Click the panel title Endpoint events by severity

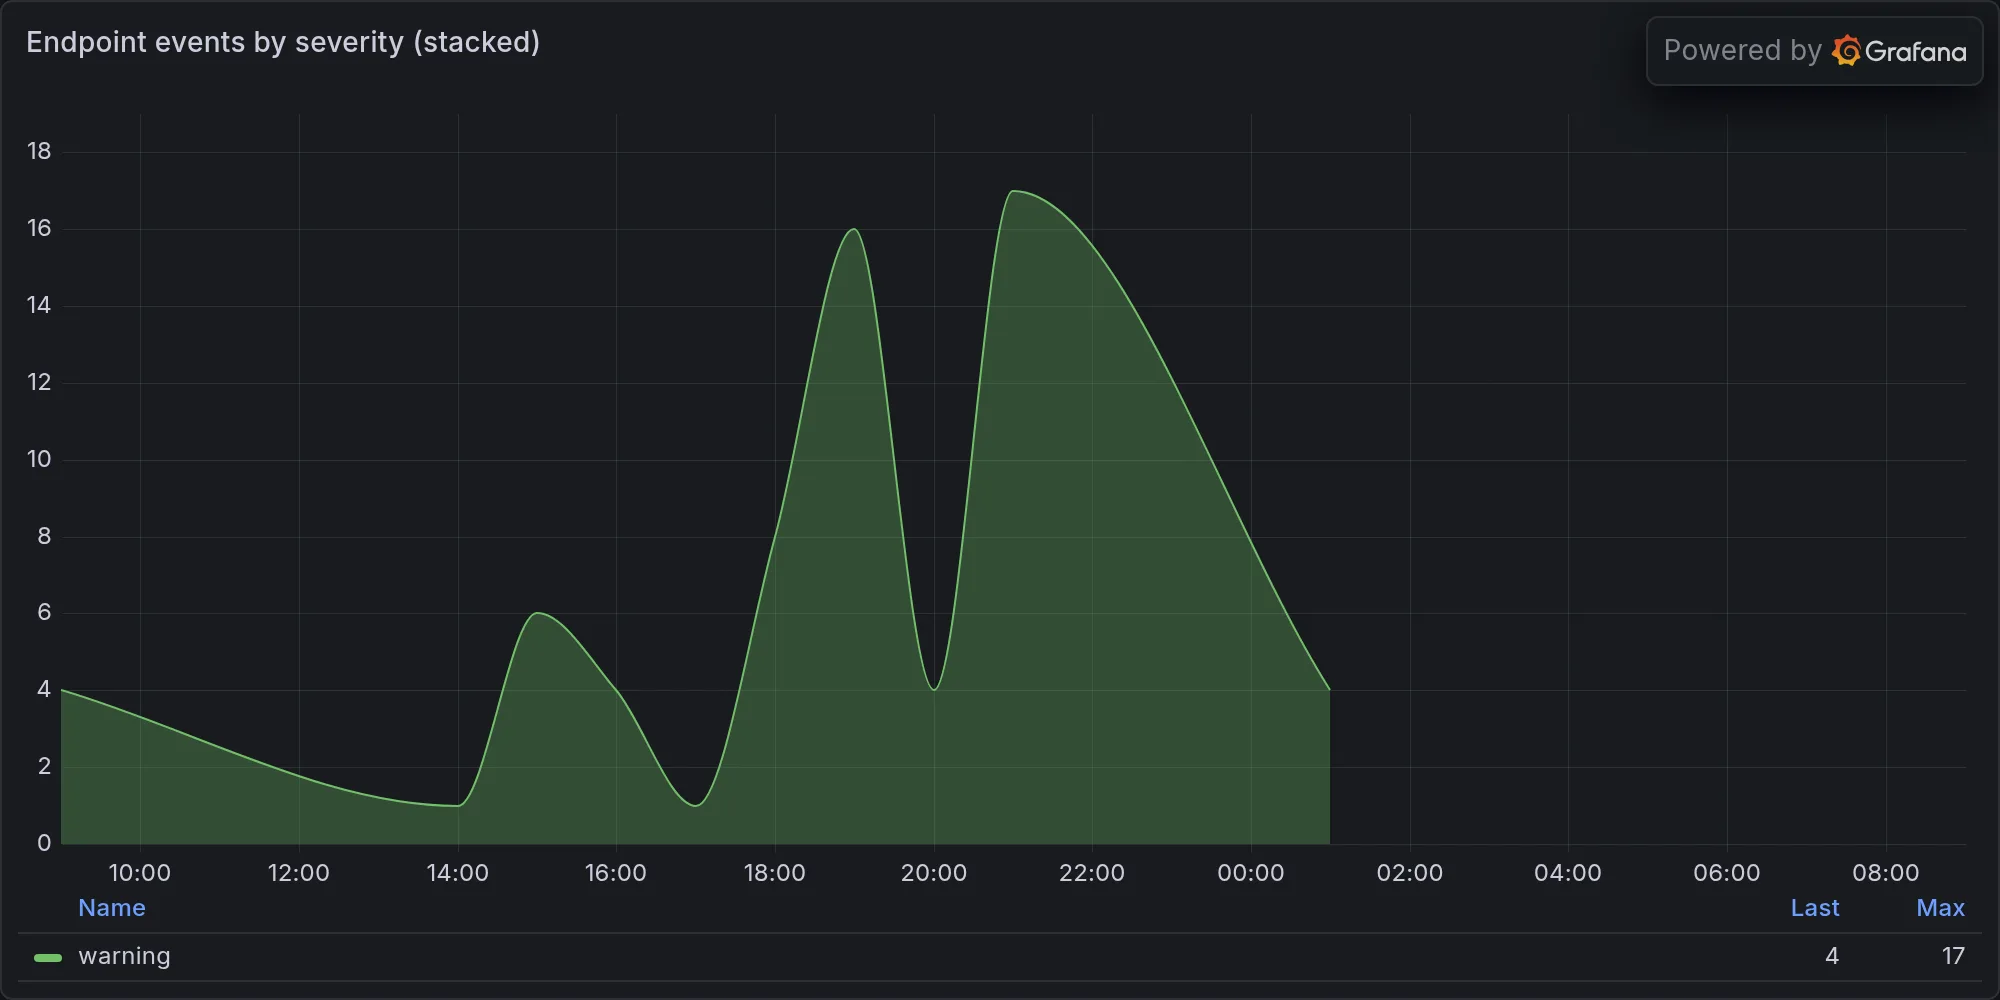[283, 42]
